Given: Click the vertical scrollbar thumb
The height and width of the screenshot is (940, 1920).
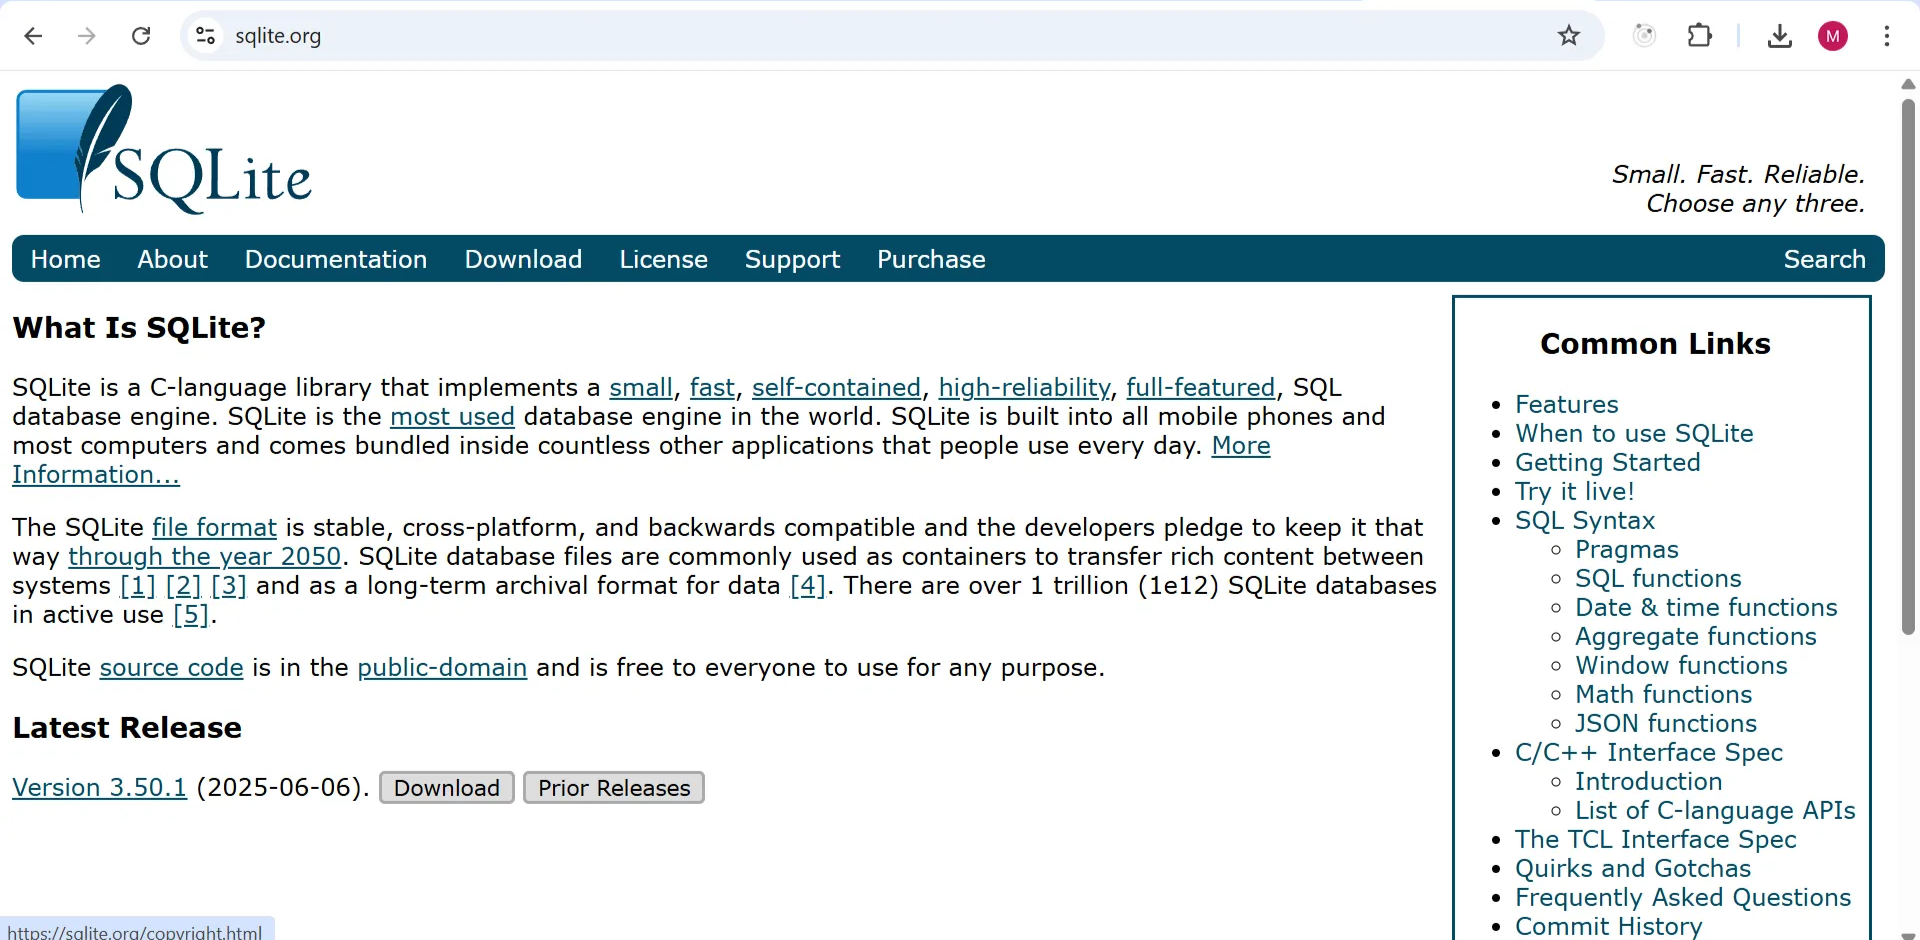Looking at the screenshot, I should [x=1908, y=366].
